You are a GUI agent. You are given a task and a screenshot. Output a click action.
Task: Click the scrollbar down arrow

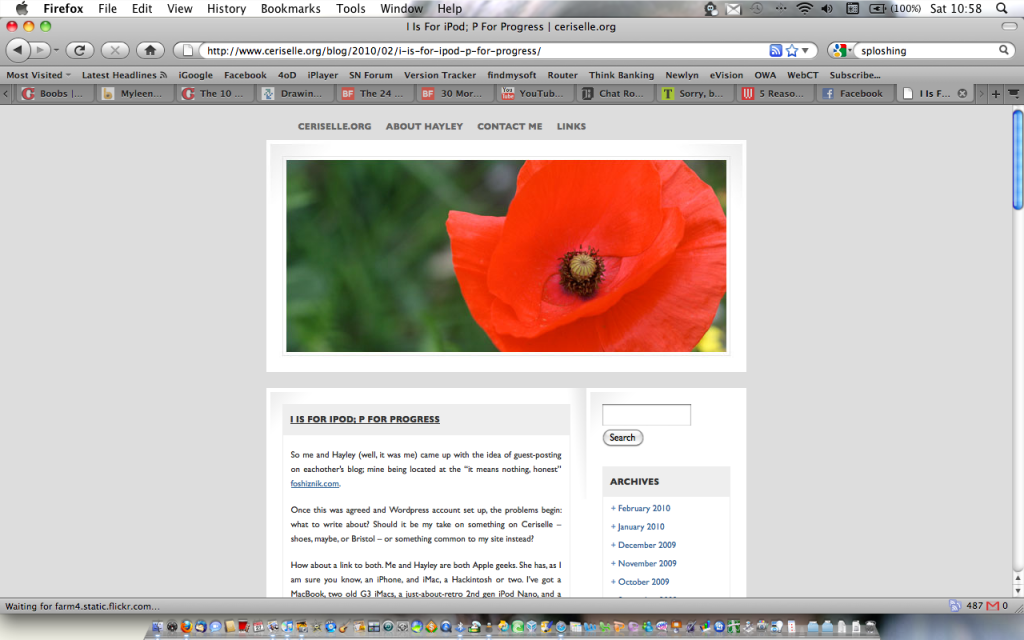[x=1017, y=590]
